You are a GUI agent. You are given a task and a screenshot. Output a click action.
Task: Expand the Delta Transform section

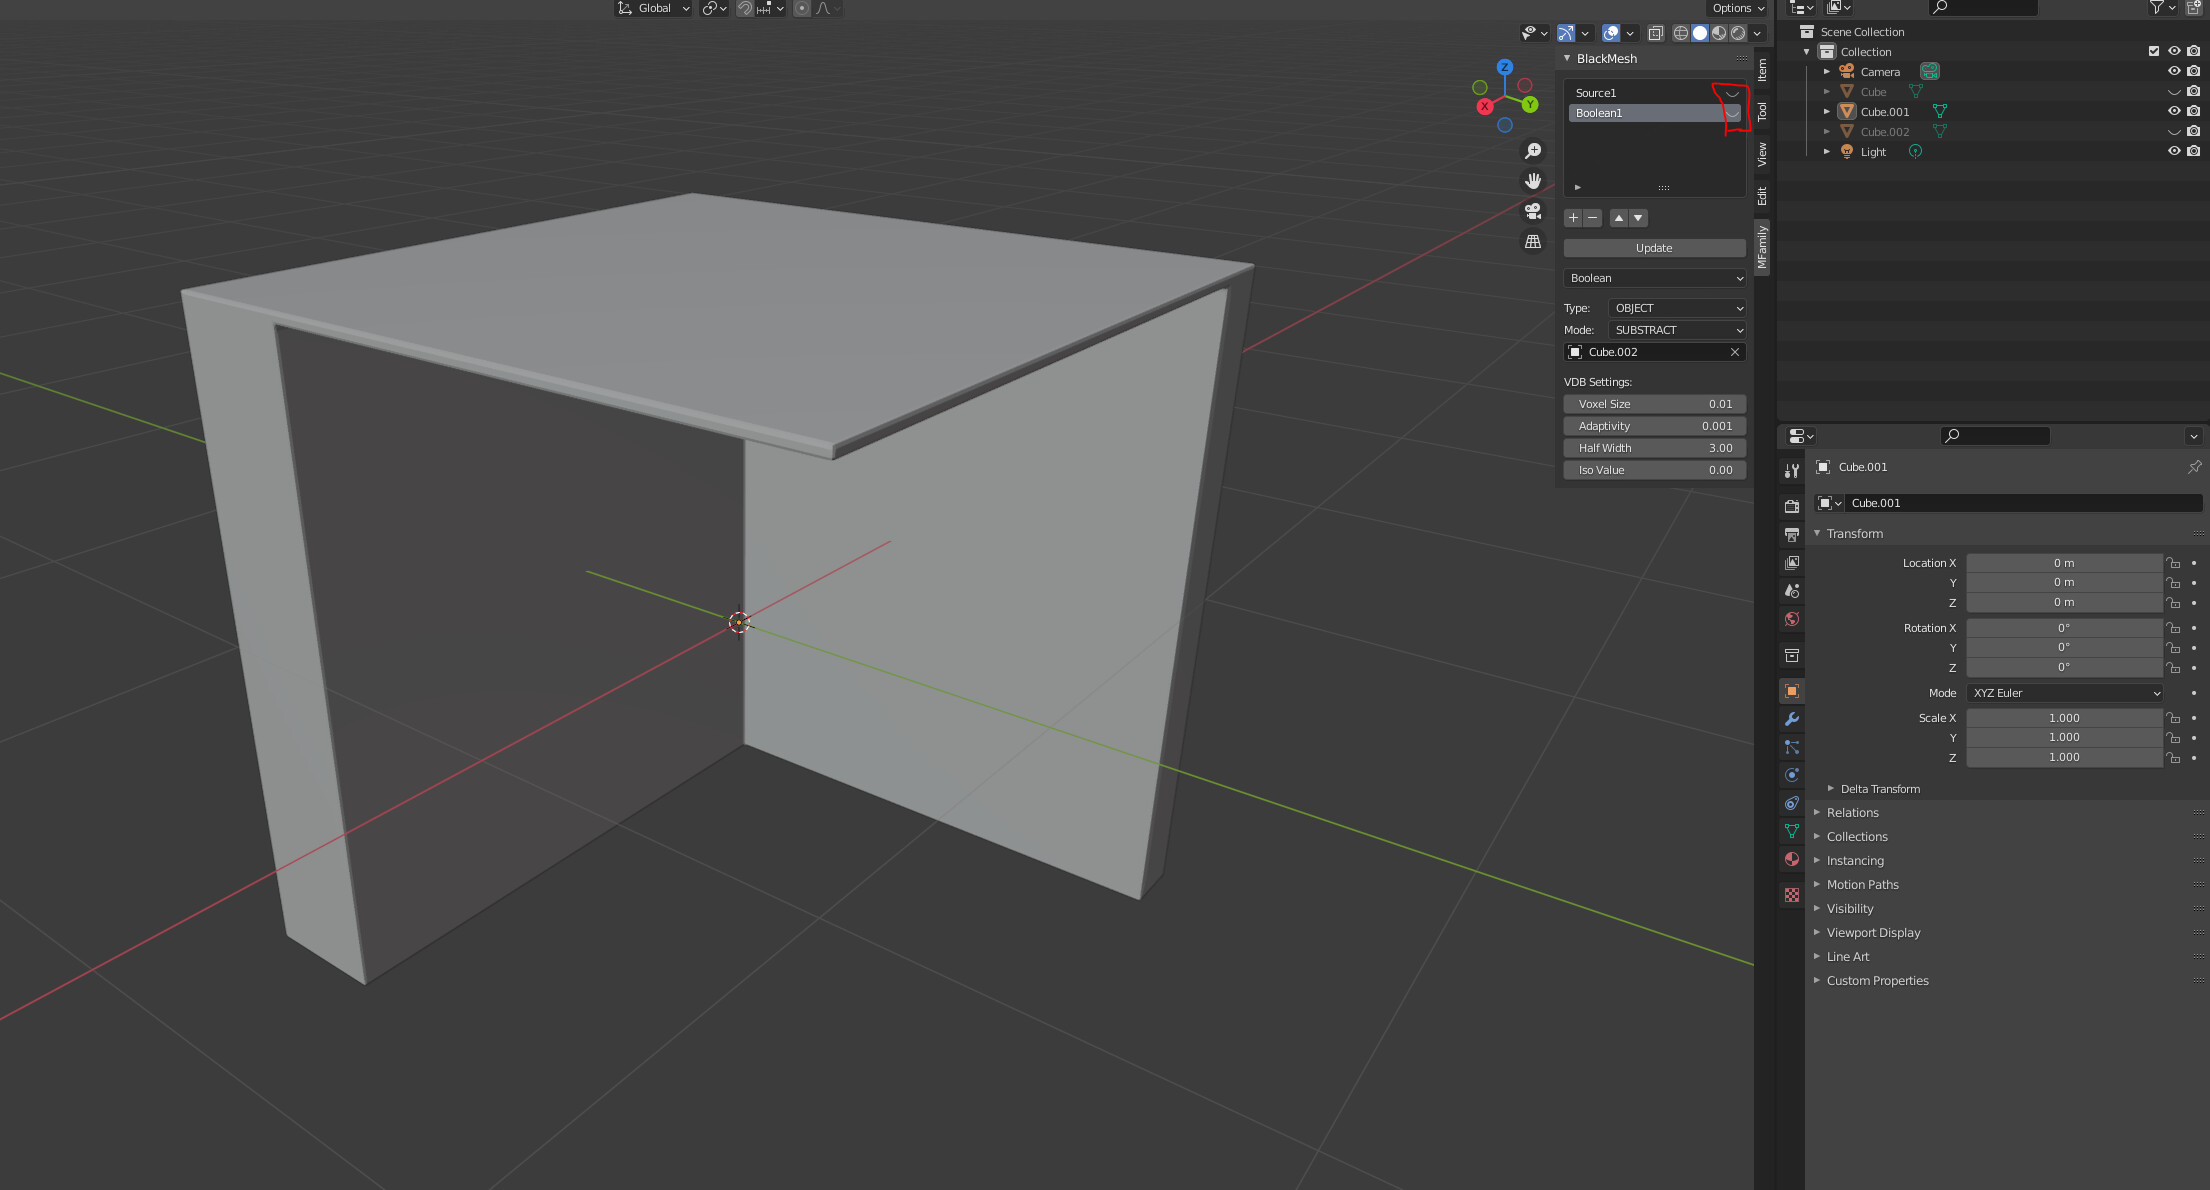tap(1880, 789)
